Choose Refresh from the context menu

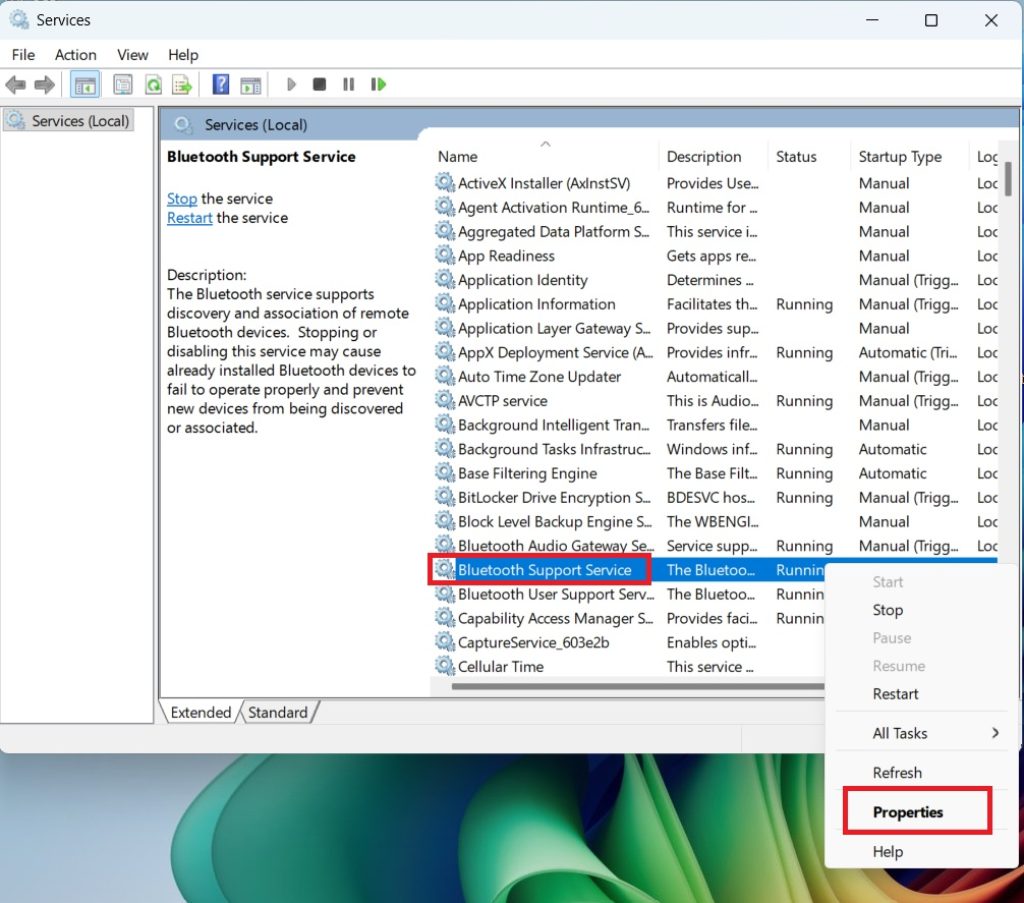pos(921,772)
